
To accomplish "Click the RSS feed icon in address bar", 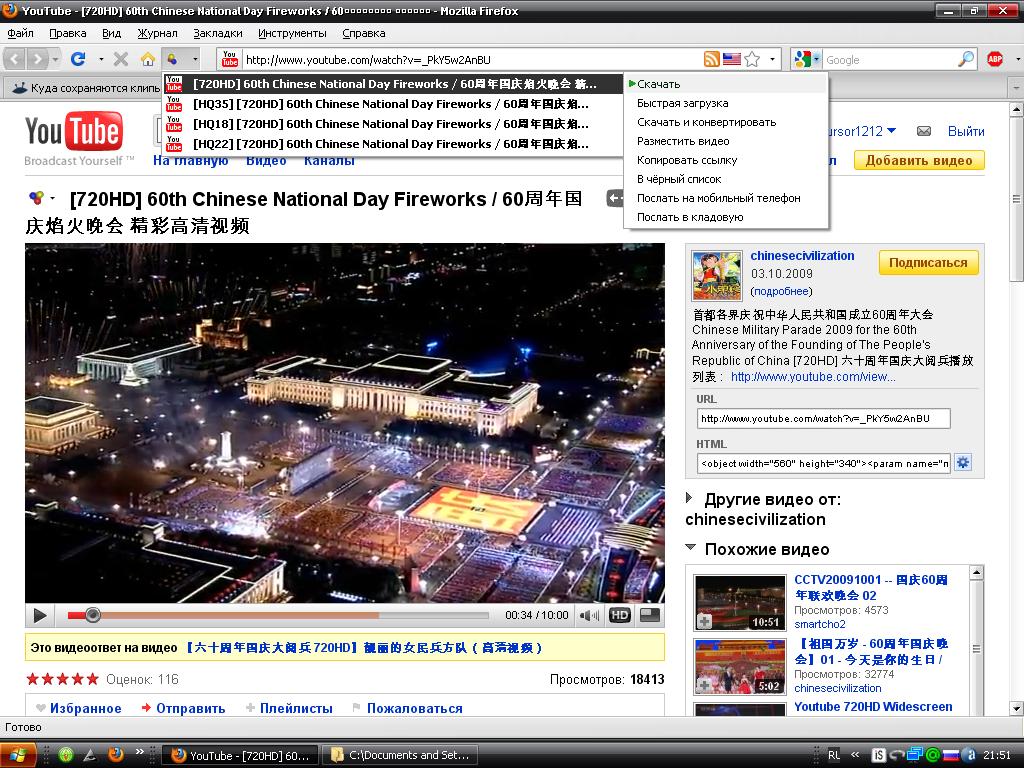I will click(711, 59).
